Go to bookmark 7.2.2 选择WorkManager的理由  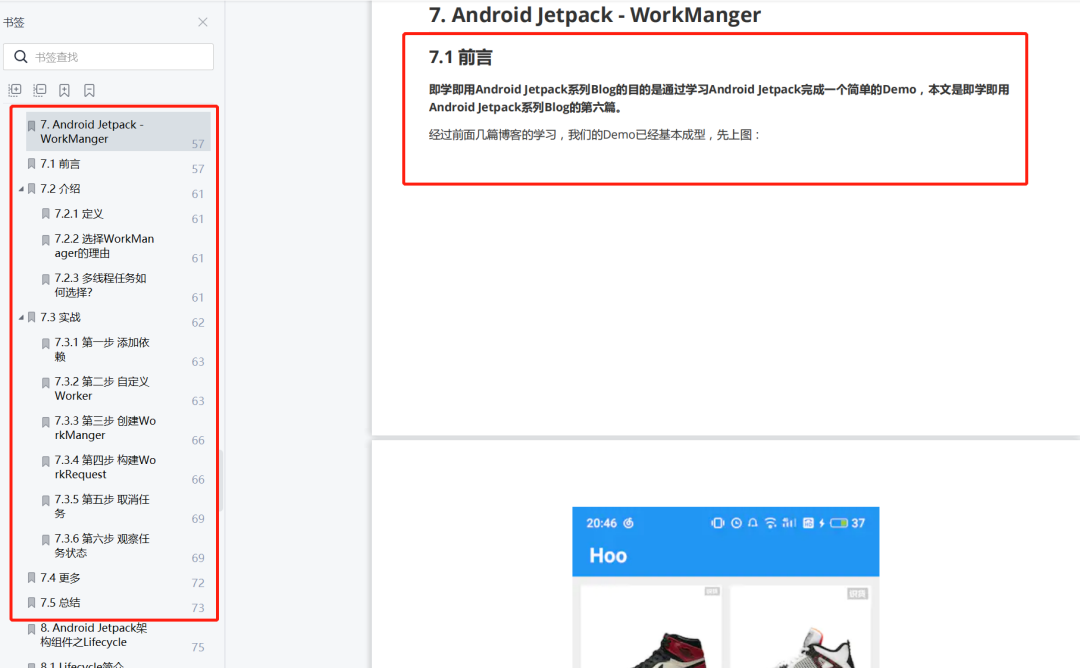click(x=104, y=246)
